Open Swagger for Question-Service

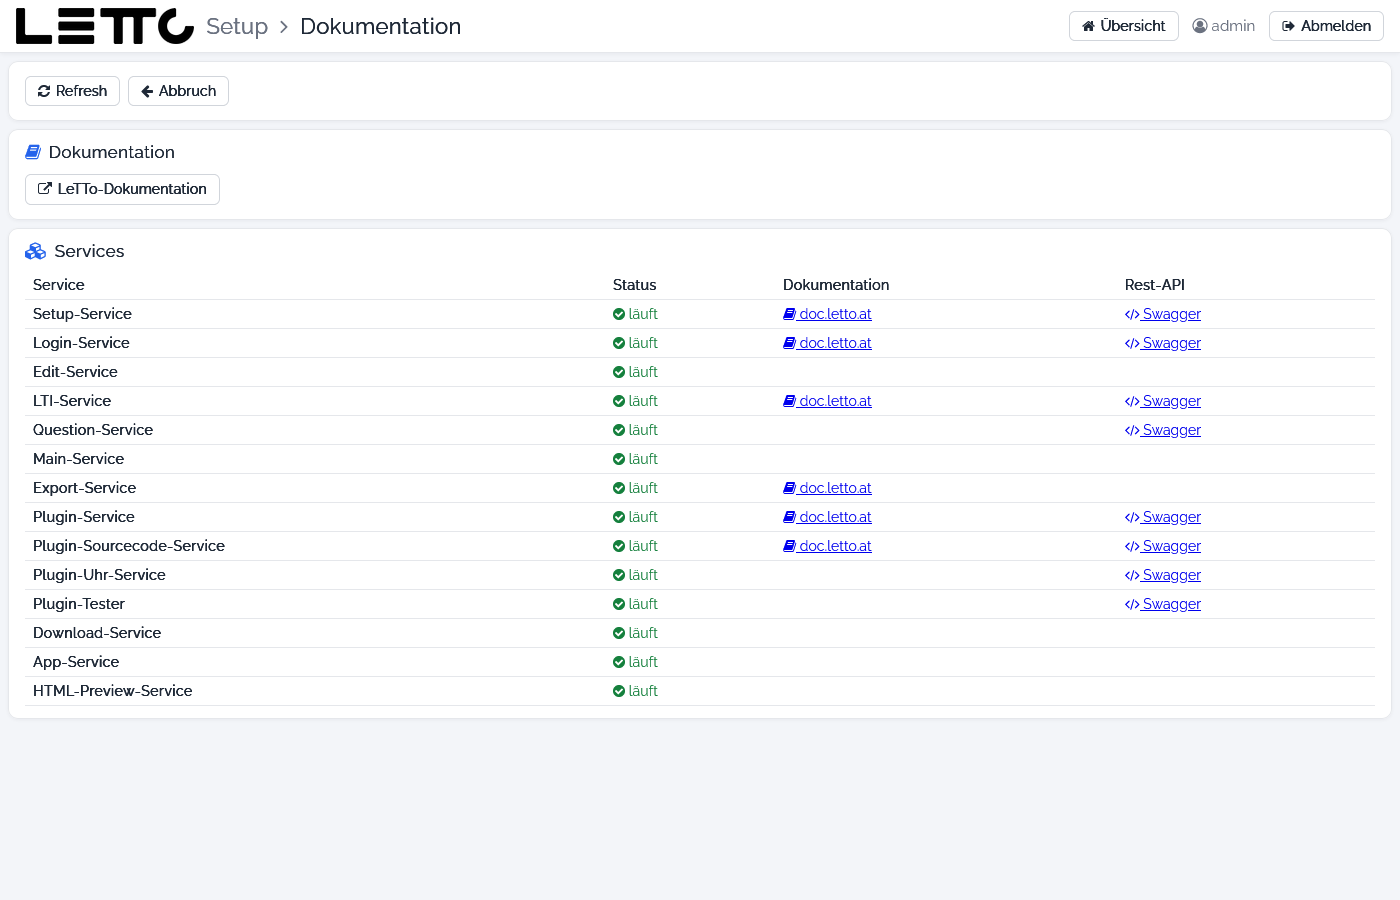click(1163, 430)
